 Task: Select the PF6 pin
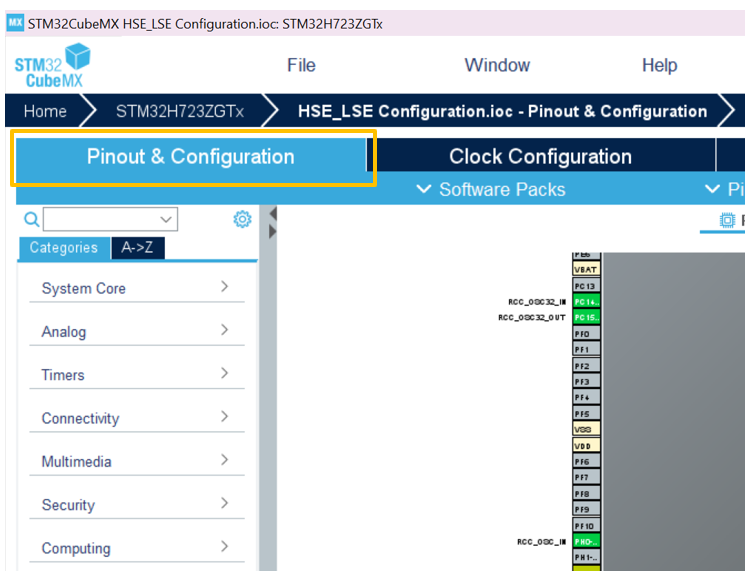(x=586, y=461)
